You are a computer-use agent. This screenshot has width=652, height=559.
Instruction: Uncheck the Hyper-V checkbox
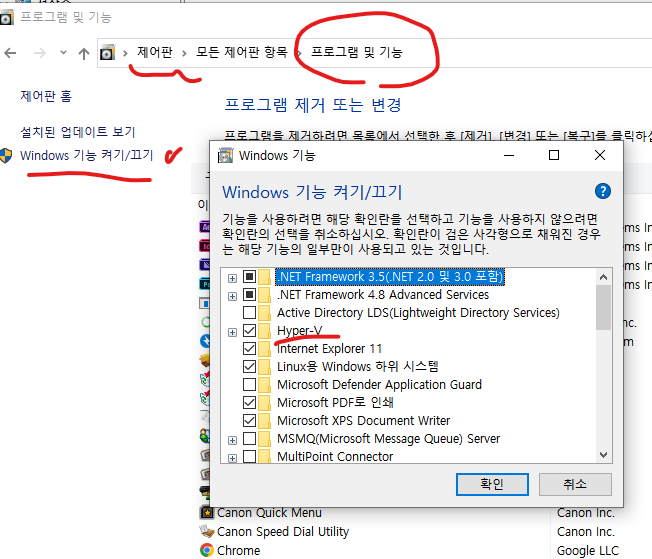[249, 331]
